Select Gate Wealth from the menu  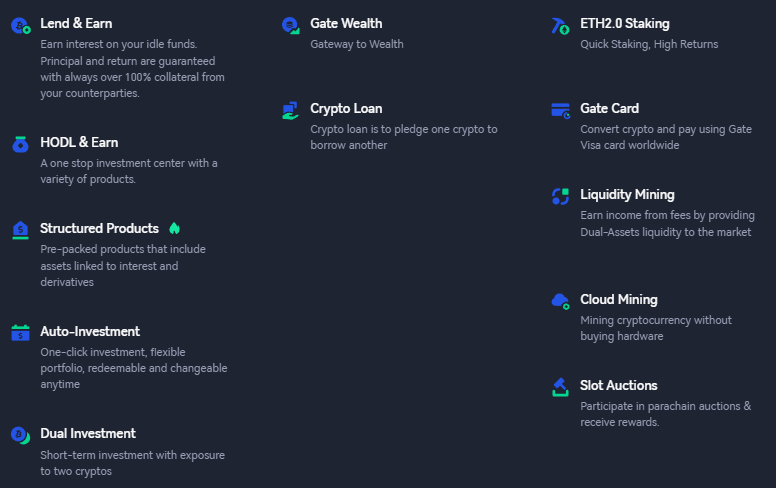point(346,23)
